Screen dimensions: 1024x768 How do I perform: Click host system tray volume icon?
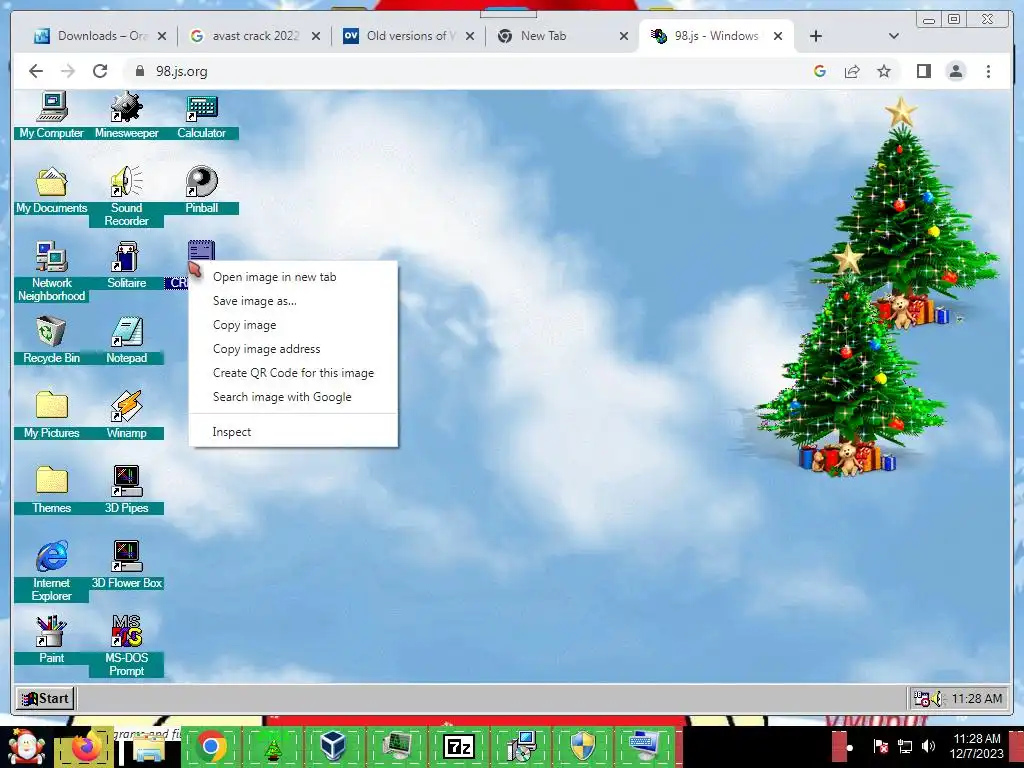[929, 746]
